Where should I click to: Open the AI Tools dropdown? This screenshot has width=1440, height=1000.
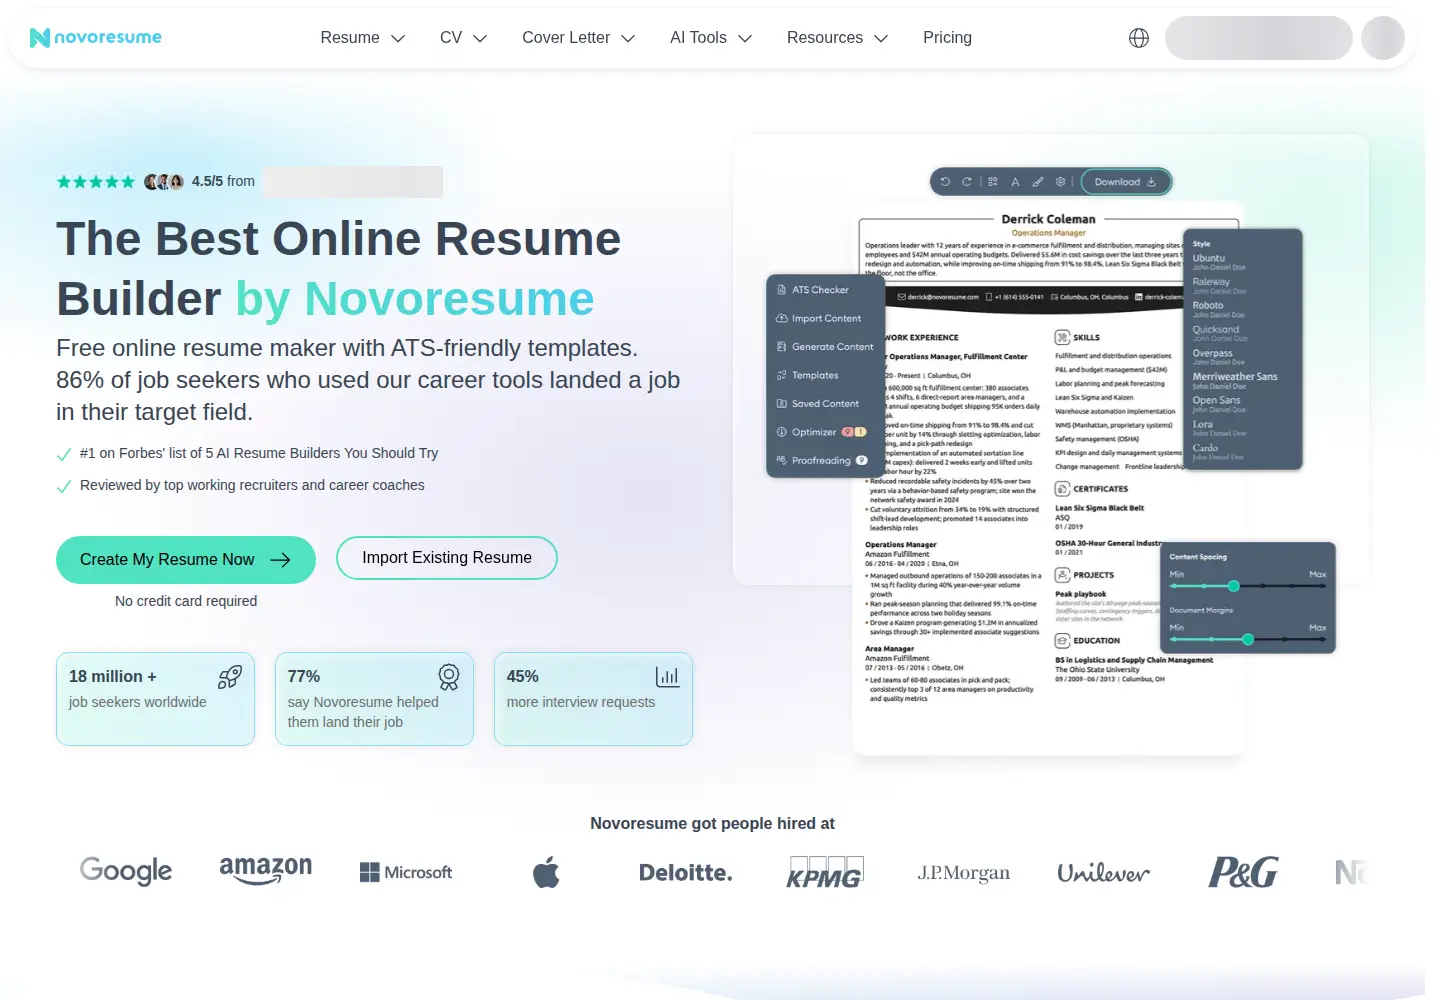tap(711, 38)
